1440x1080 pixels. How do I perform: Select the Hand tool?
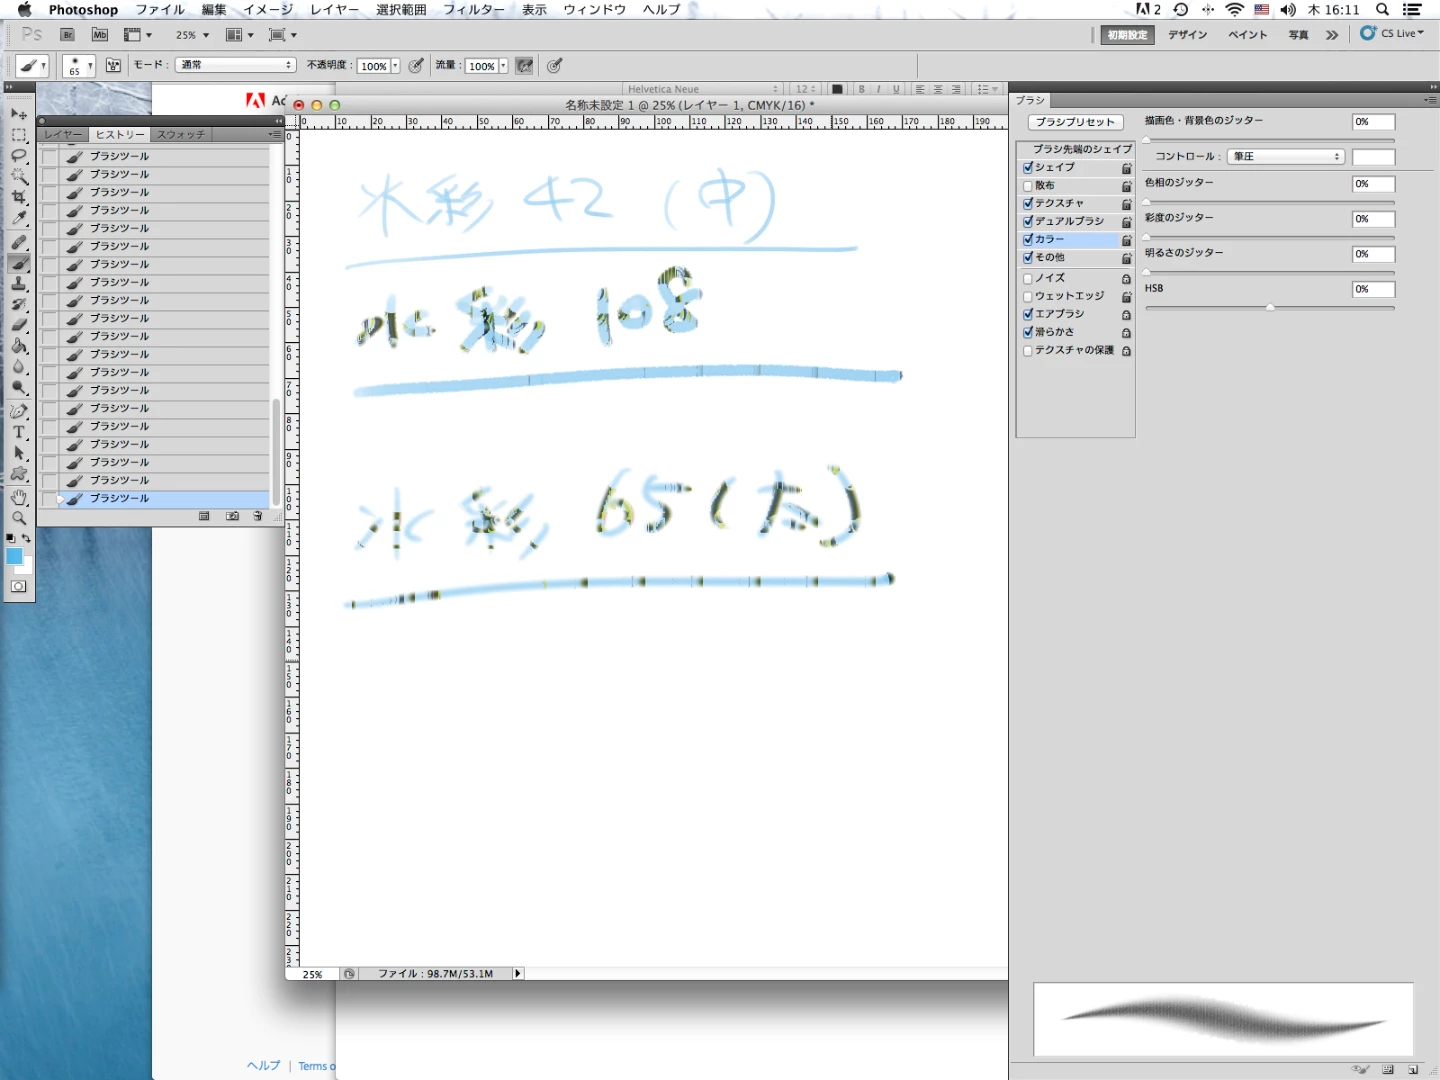tap(19, 498)
